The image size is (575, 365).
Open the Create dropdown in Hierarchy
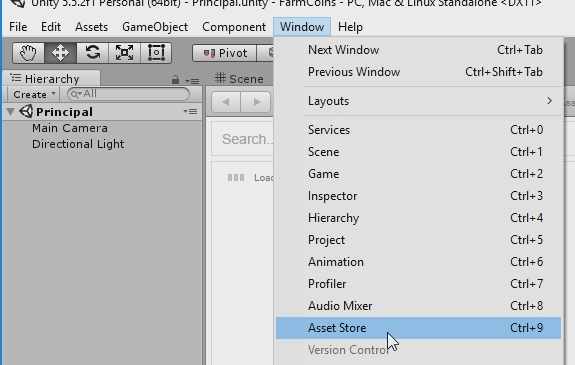[x=34, y=94]
